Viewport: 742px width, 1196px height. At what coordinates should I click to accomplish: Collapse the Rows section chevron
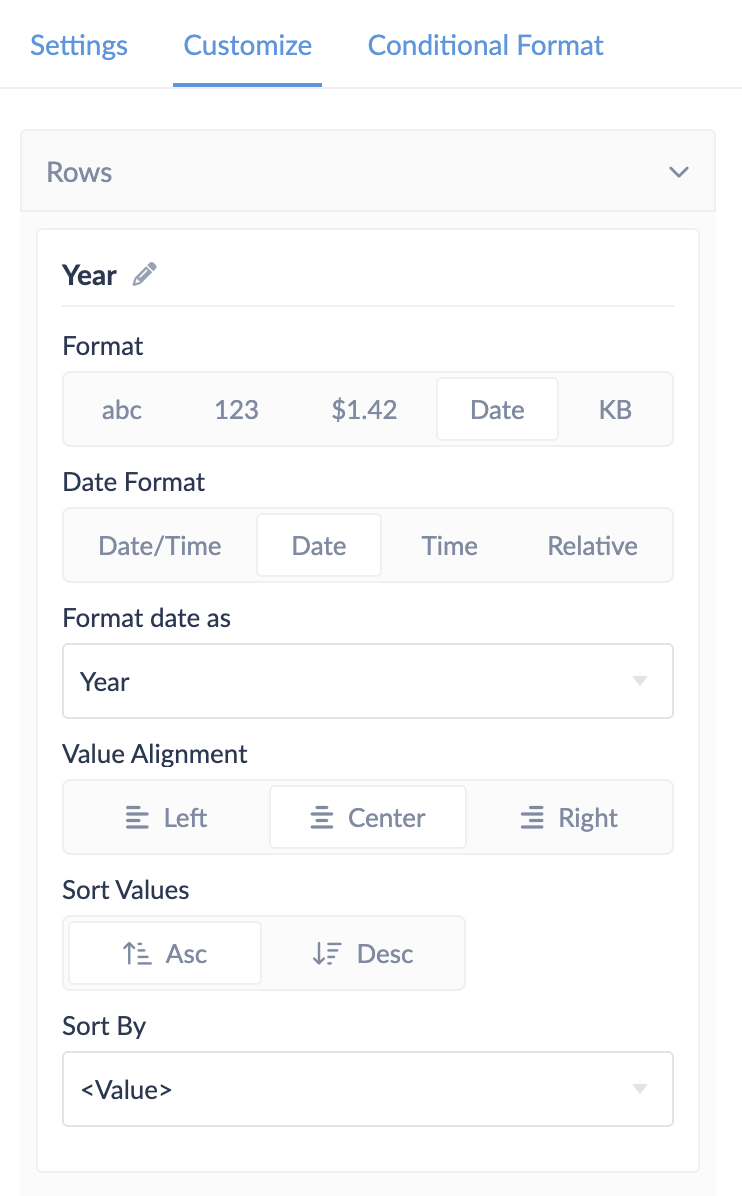679,172
